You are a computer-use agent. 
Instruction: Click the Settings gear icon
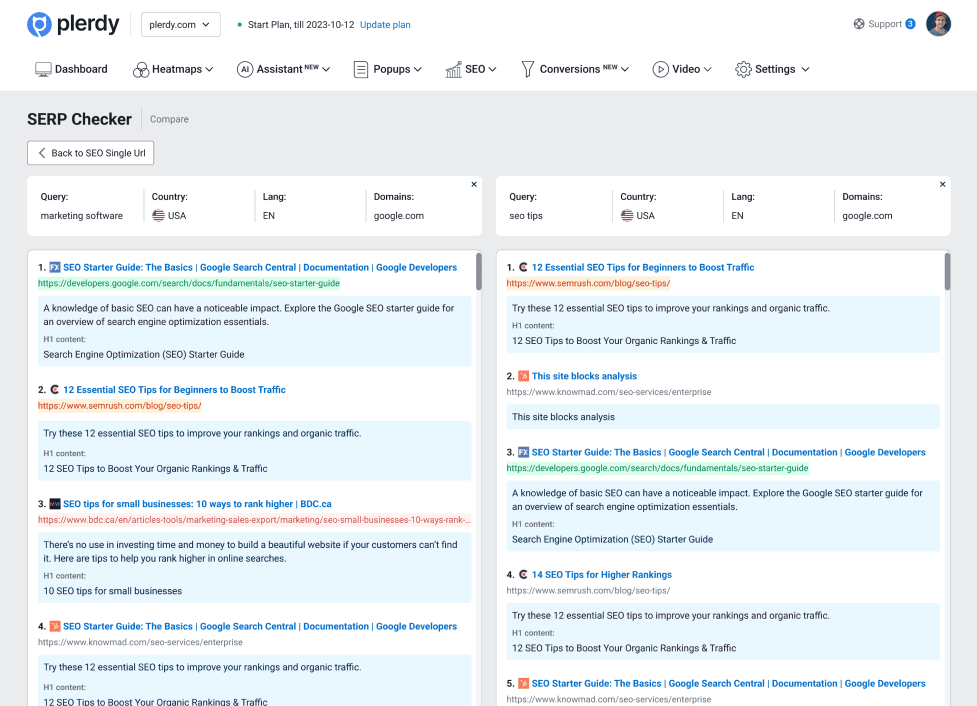pos(743,69)
